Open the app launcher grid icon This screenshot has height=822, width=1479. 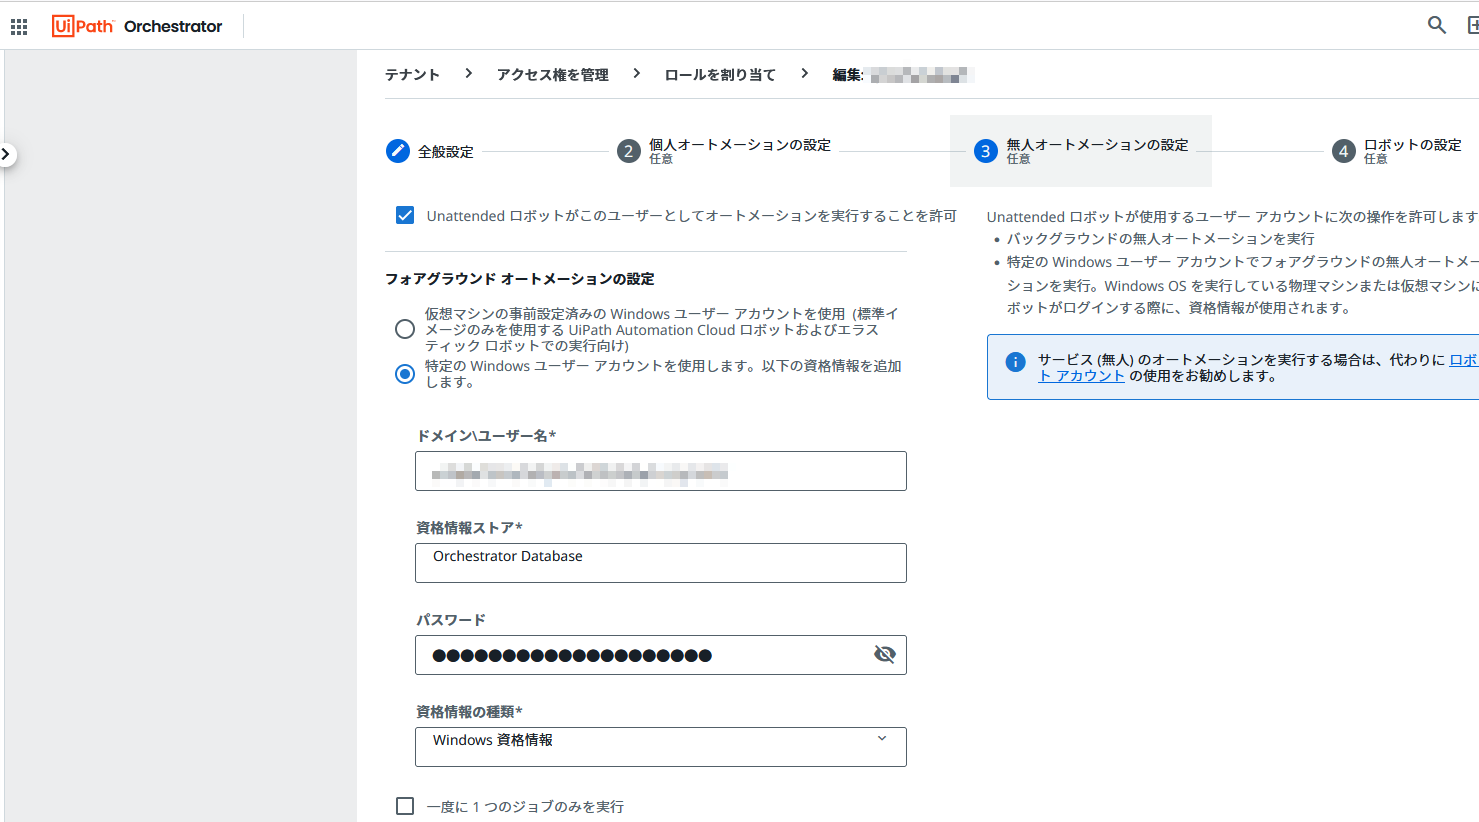(19, 26)
